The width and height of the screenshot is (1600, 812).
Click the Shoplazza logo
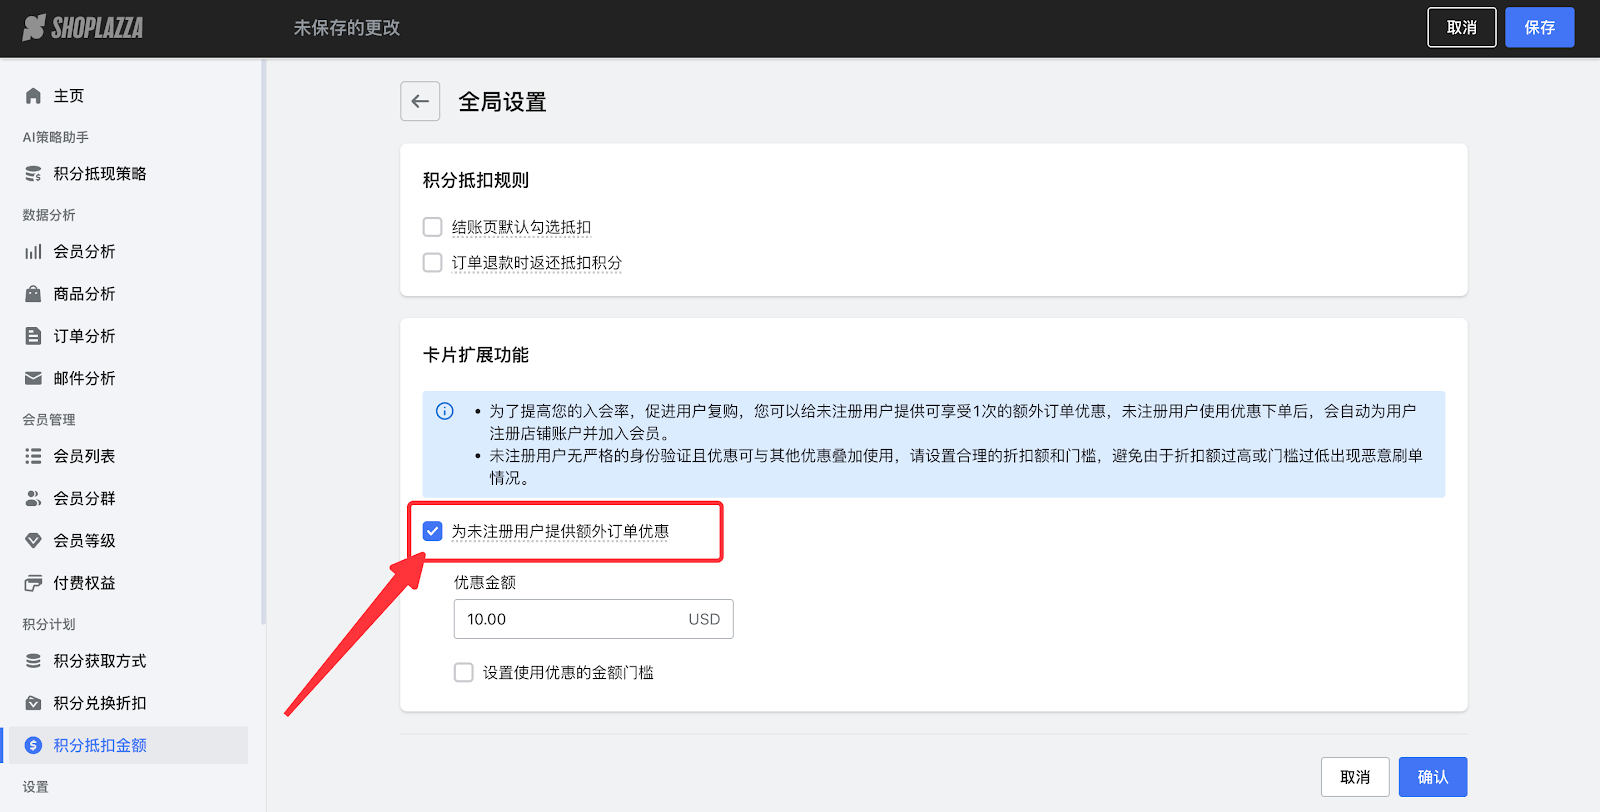(x=83, y=28)
